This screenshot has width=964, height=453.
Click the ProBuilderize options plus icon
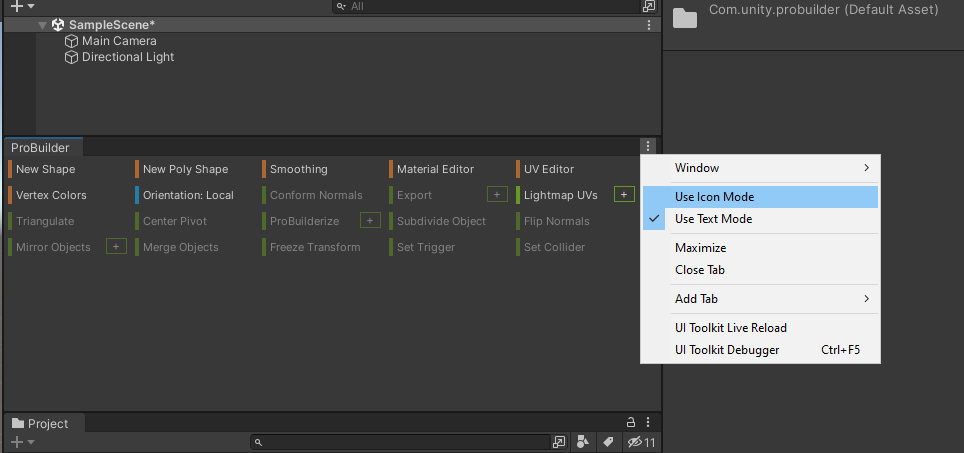[x=370, y=221]
